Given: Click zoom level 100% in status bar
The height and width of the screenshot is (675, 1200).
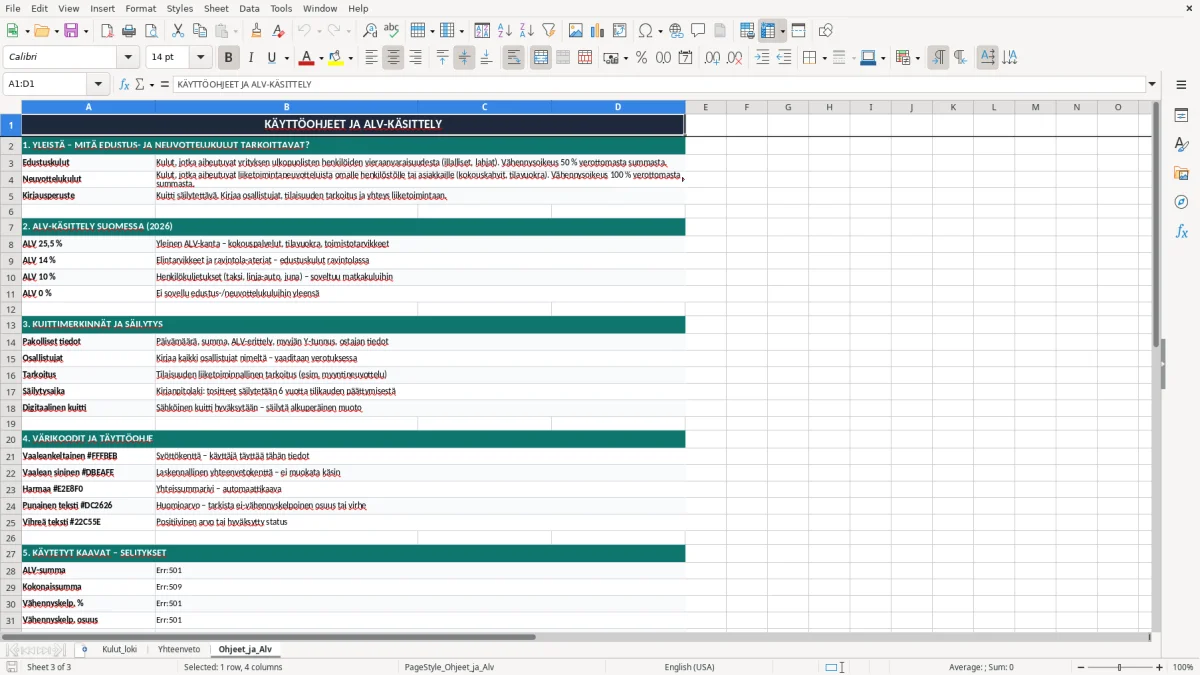Looking at the screenshot, I should pos(1183,667).
